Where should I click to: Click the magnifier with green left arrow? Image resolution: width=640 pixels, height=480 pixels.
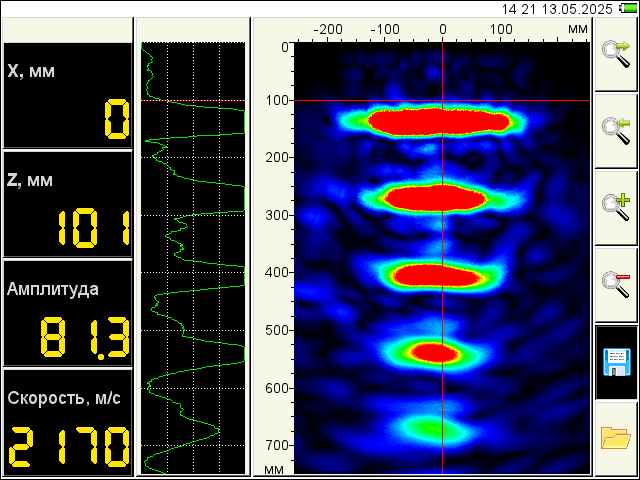616,130
